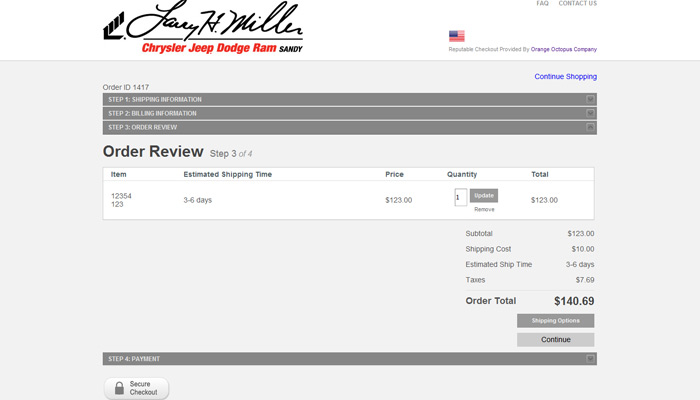
Task: Click the Order ID 1417 text
Action: 126,87
